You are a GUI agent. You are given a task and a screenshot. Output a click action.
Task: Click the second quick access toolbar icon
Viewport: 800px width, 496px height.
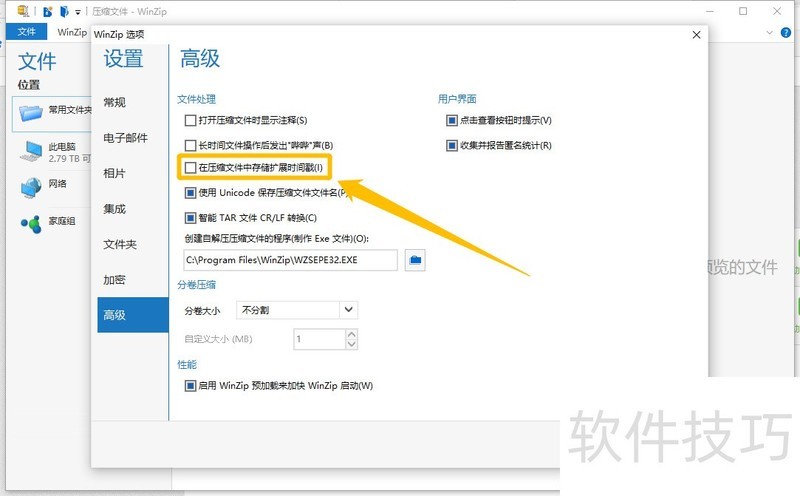tap(64, 11)
